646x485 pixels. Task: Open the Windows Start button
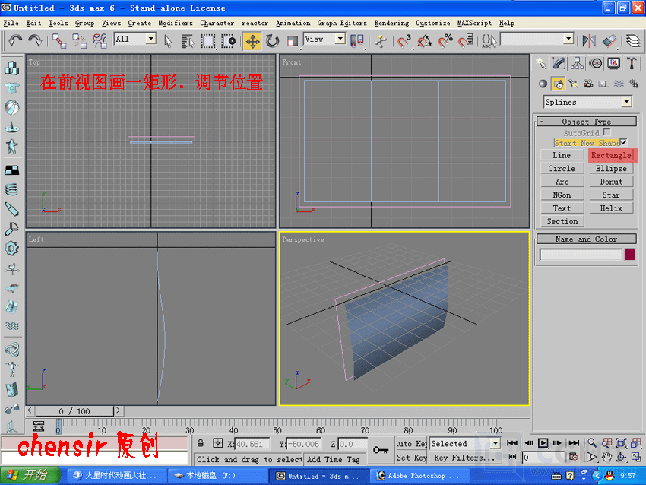[x=30, y=476]
